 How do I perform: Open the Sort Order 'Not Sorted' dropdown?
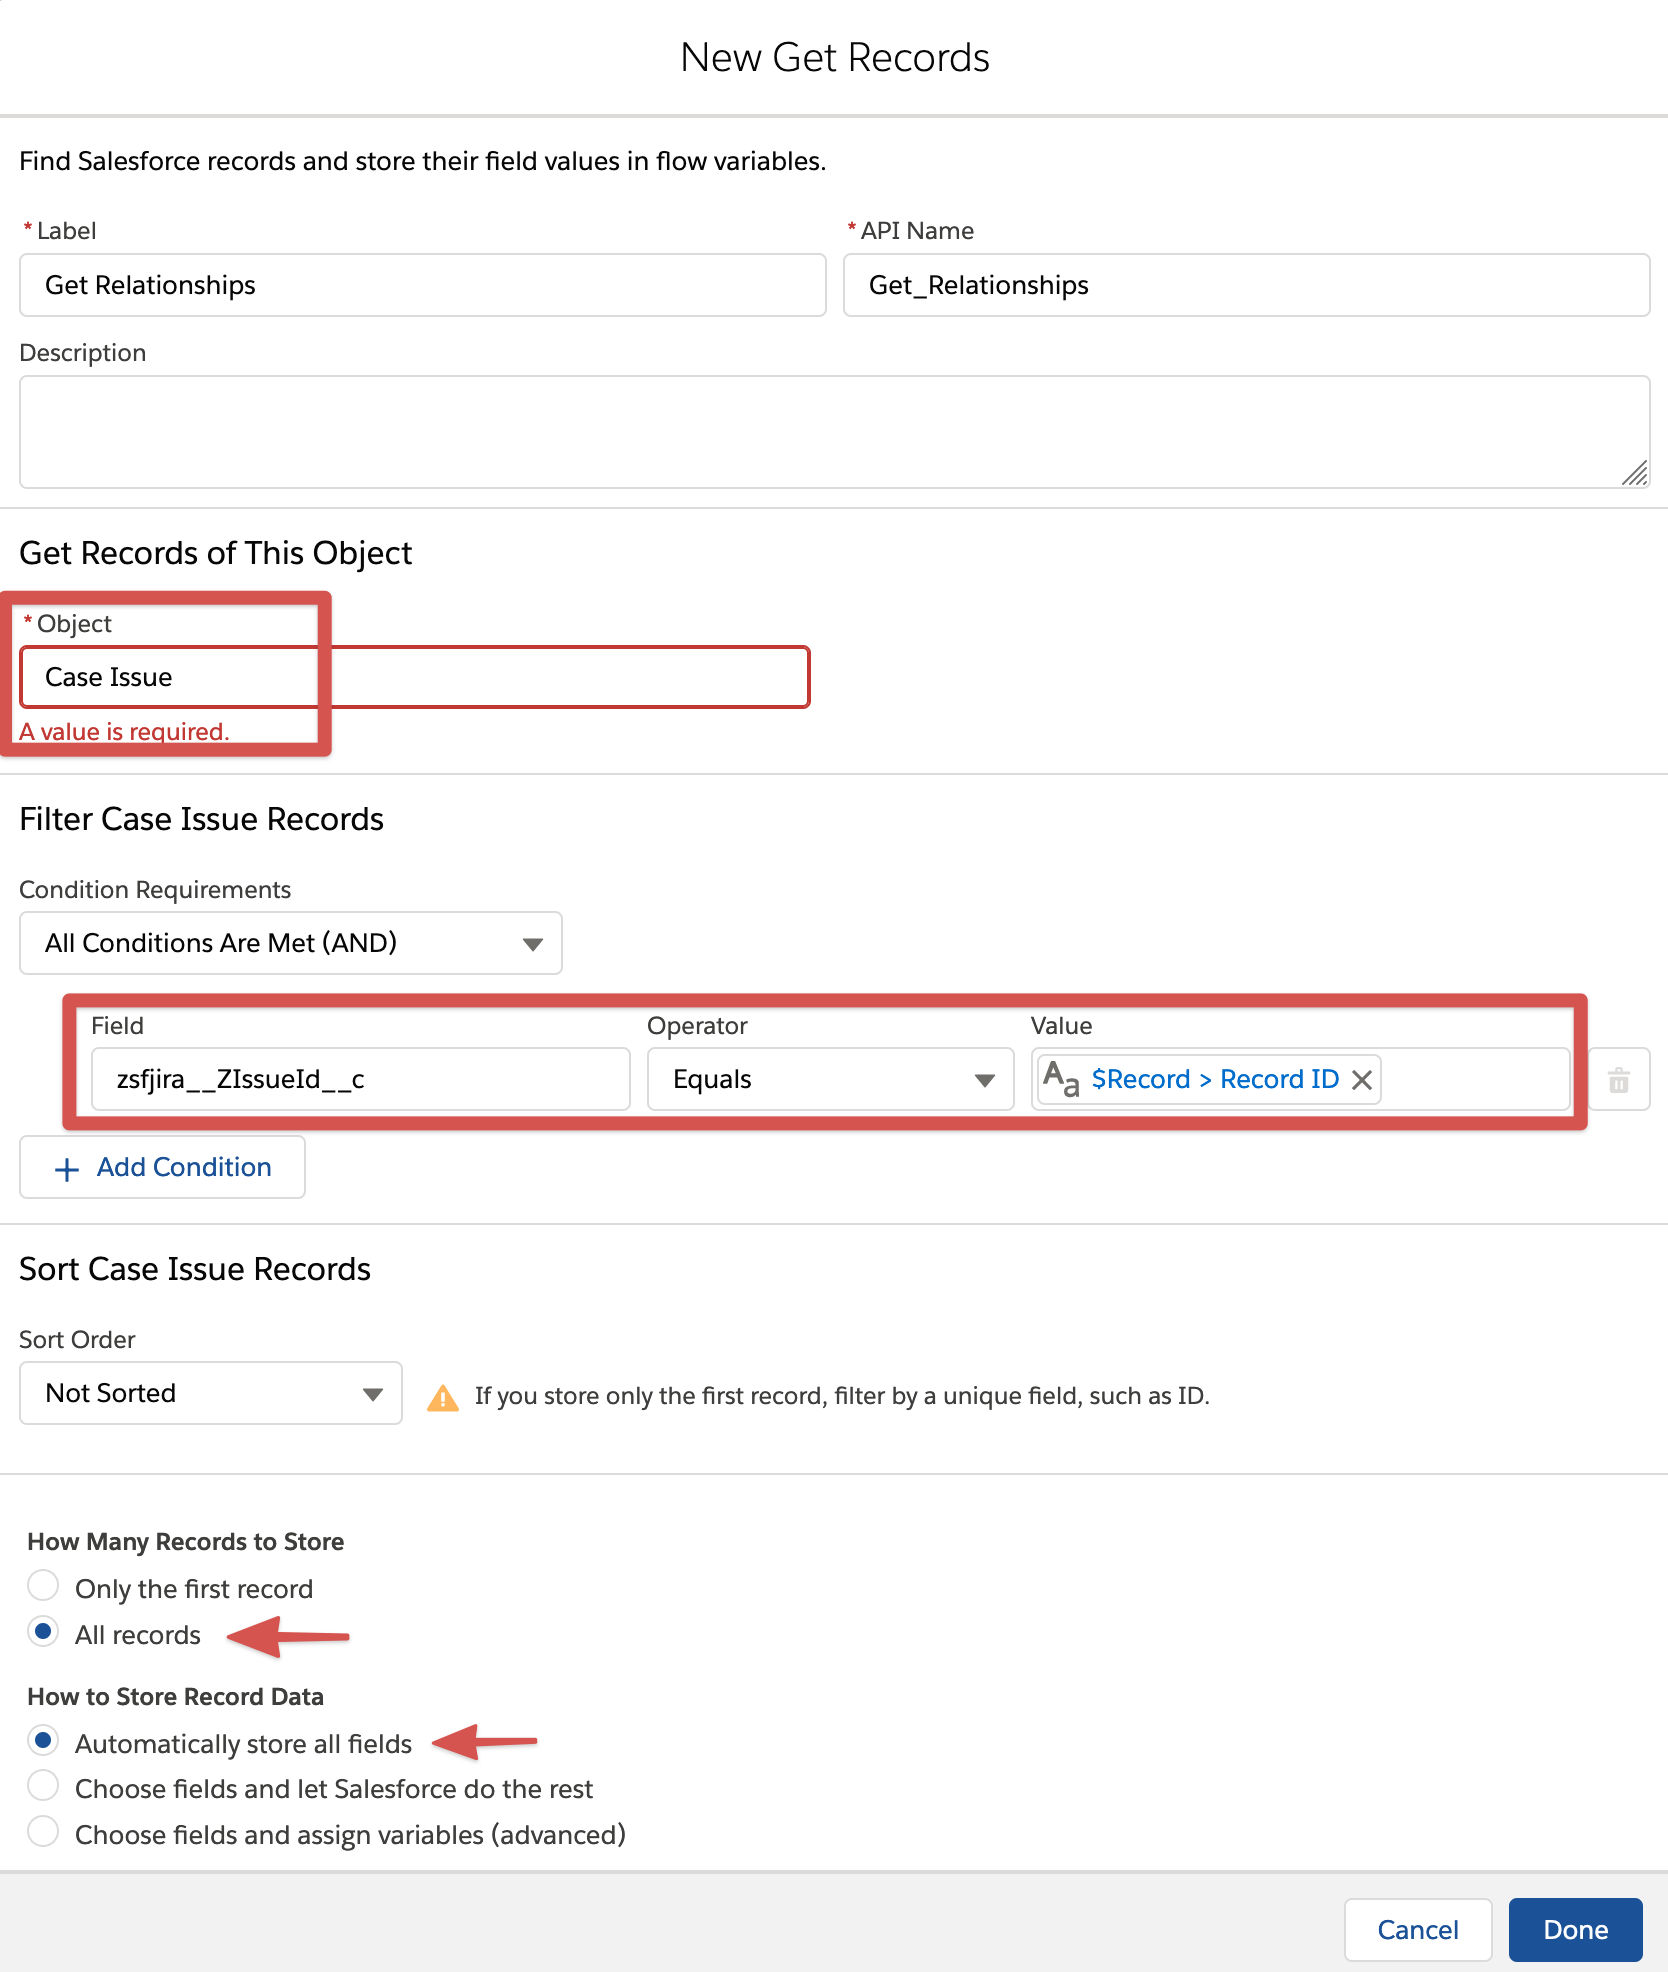tap(210, 1393)
